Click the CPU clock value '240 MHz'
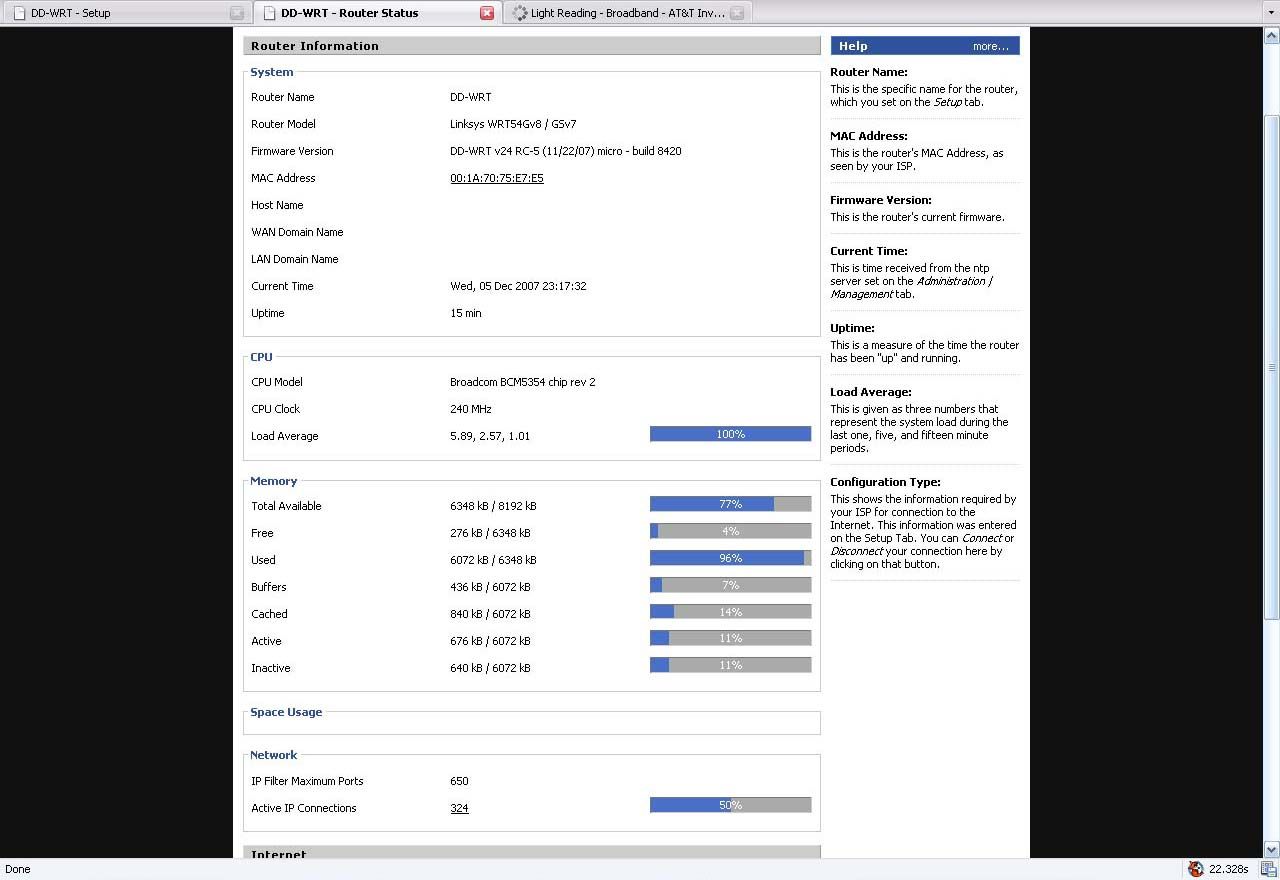The image size is (1280, 880). (471, 409)
